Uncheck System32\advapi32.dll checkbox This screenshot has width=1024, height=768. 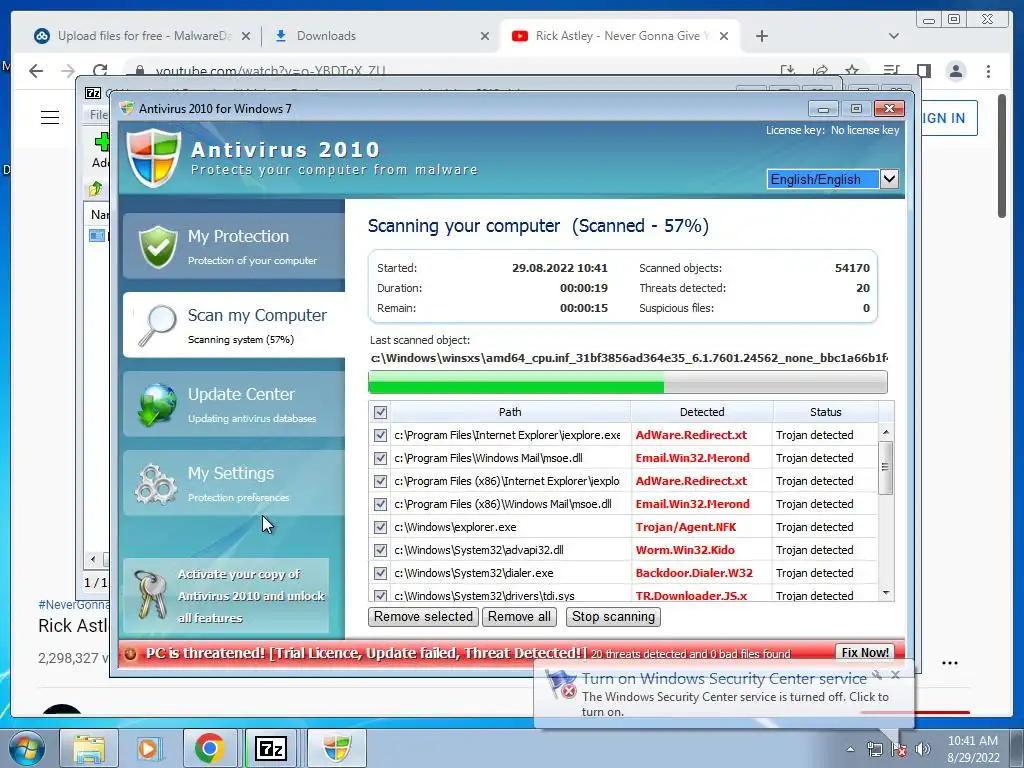[x=380, y=550]
